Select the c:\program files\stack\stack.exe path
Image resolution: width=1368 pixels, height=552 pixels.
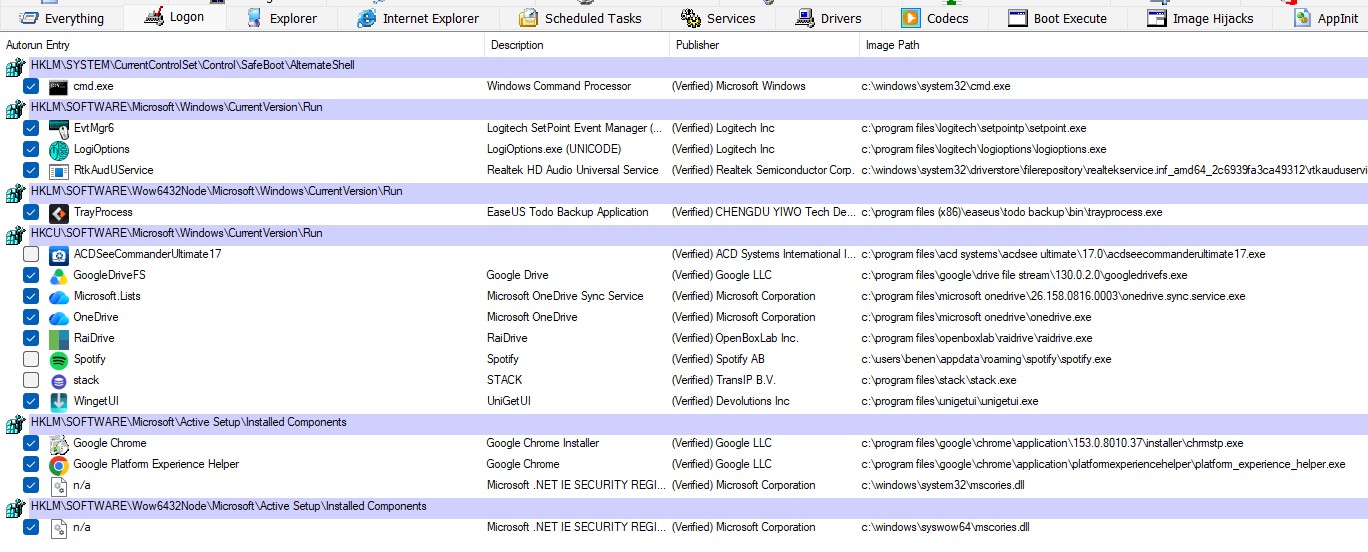[939, 380]
